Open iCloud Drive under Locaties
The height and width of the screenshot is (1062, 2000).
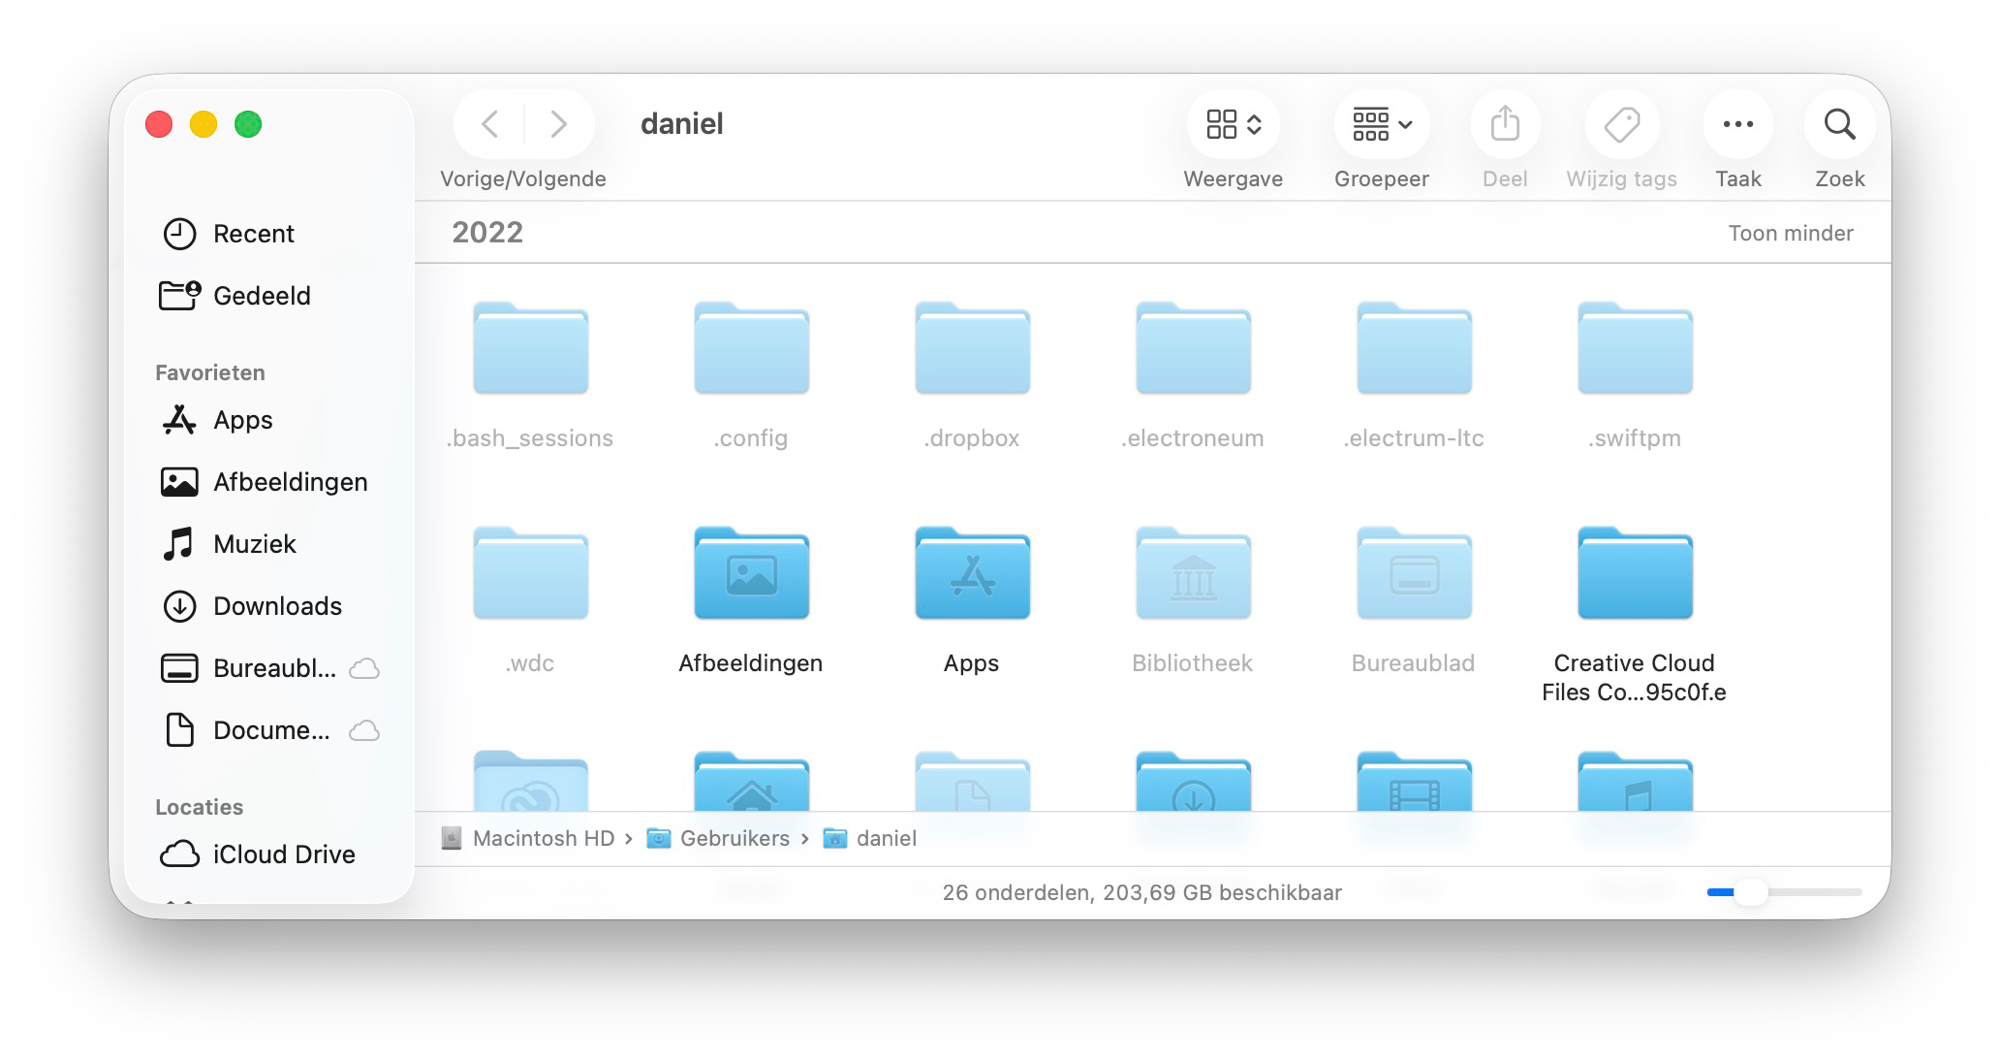click(284, 854)
